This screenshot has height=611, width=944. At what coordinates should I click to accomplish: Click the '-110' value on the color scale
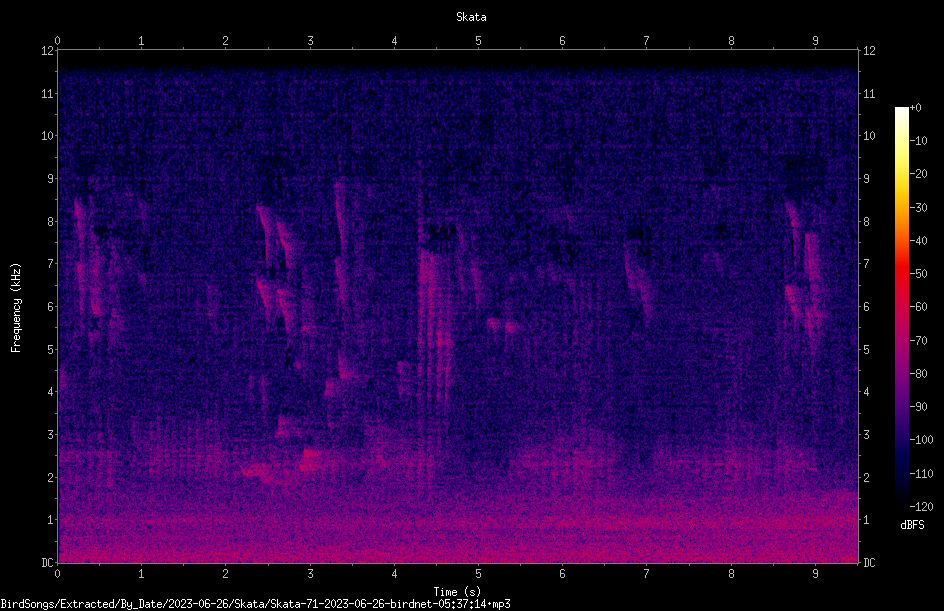pyautogui.click(x=921, y=474)
